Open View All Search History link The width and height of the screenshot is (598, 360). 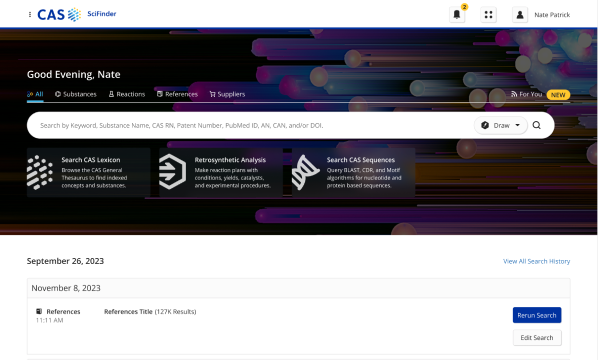tap(537, 261)
